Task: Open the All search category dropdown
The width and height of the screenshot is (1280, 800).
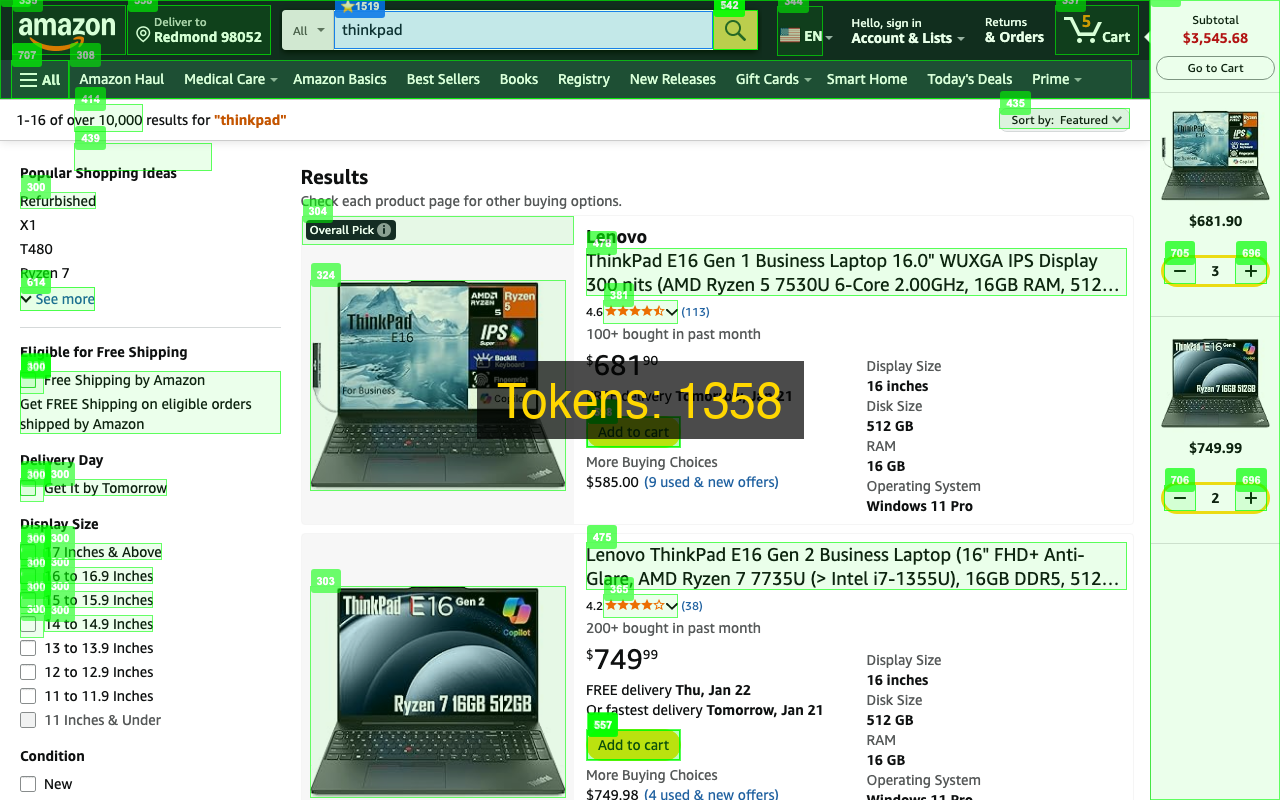Action: (x=308, y=30)
